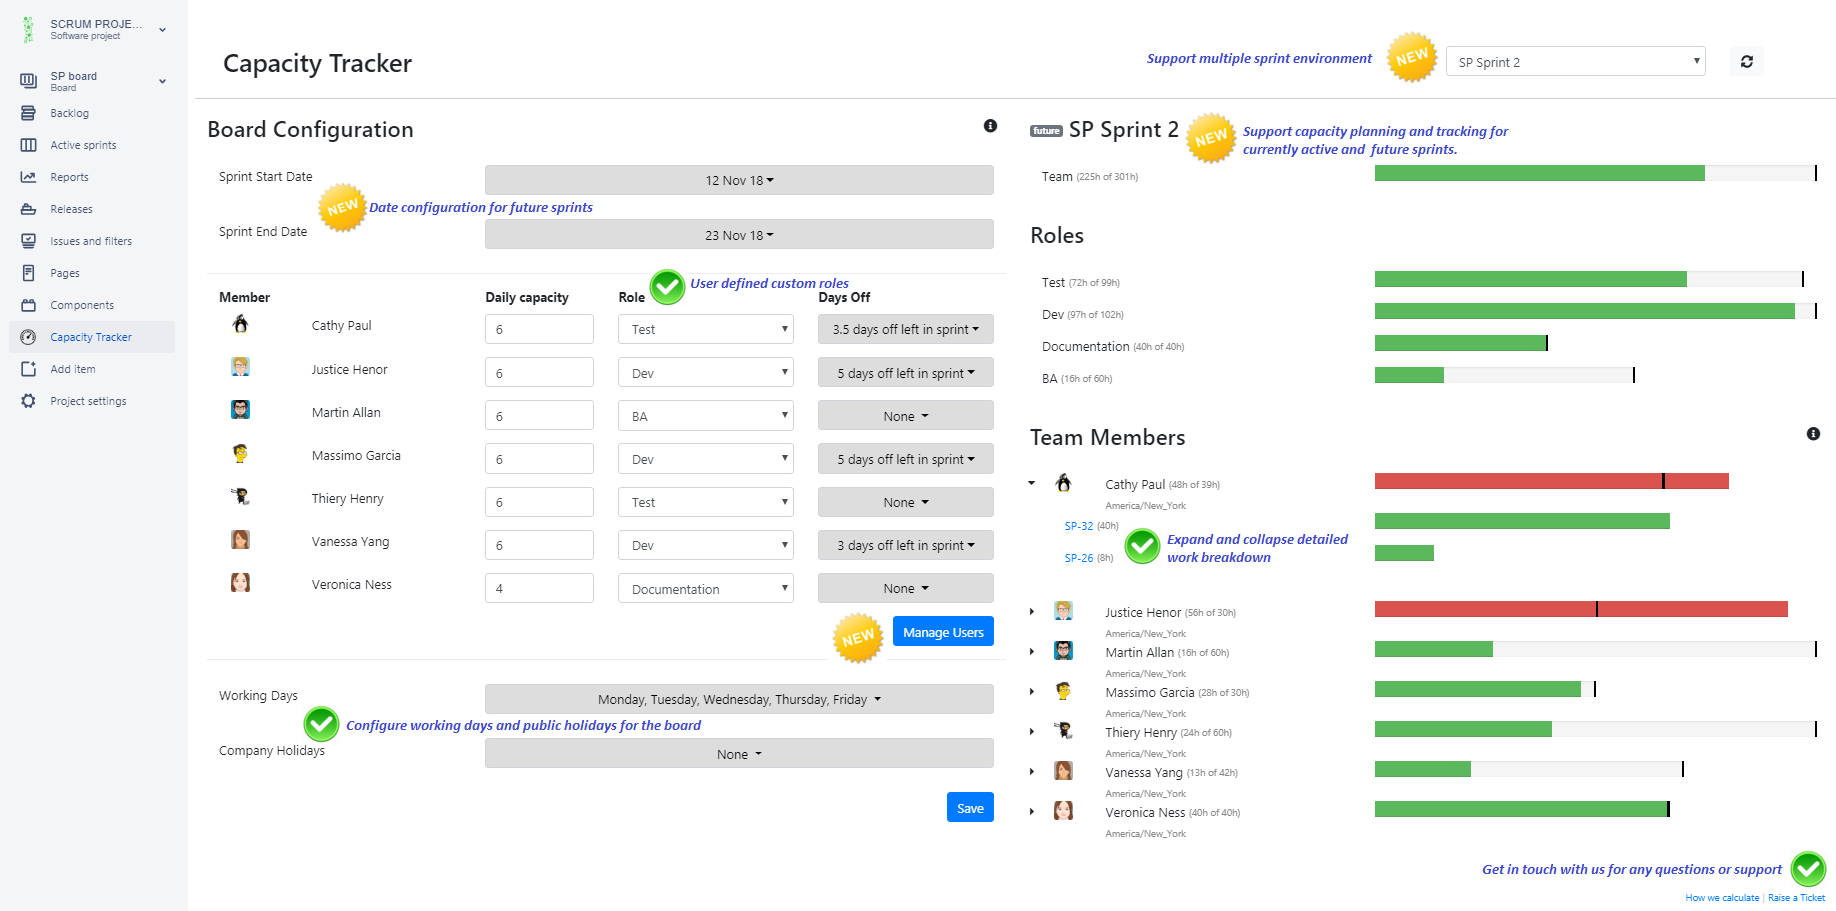Save the board configuration
This screenshot has width=1836, height=911.
[x=970, y=807]
